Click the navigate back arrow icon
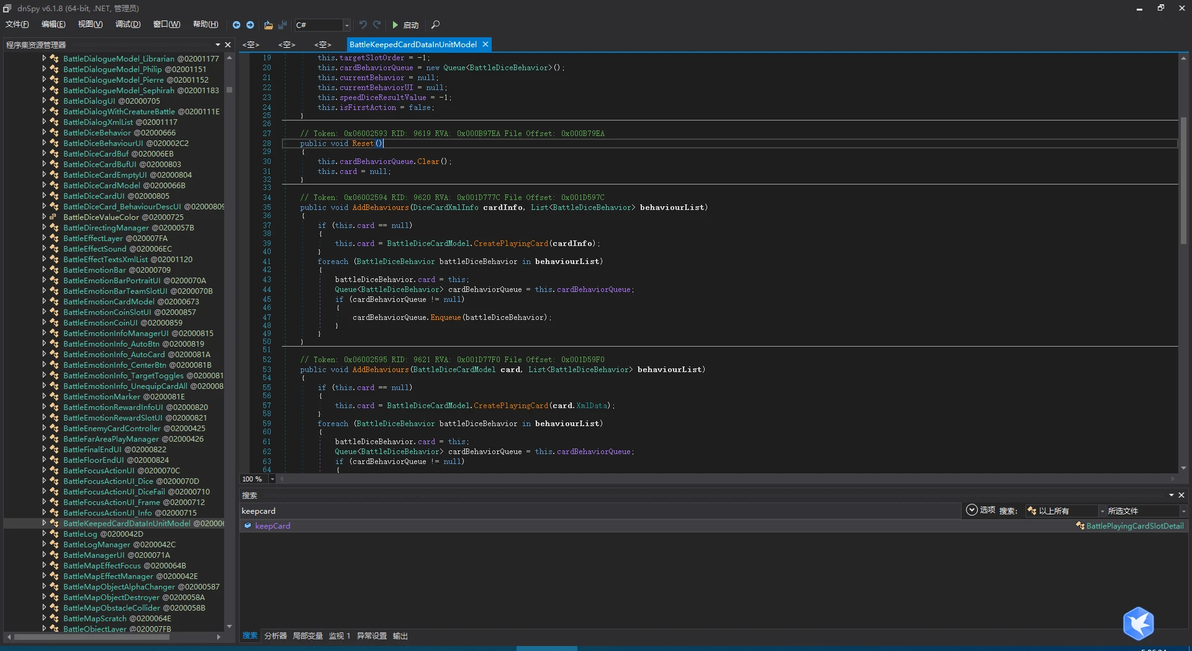 pos(236,25)
